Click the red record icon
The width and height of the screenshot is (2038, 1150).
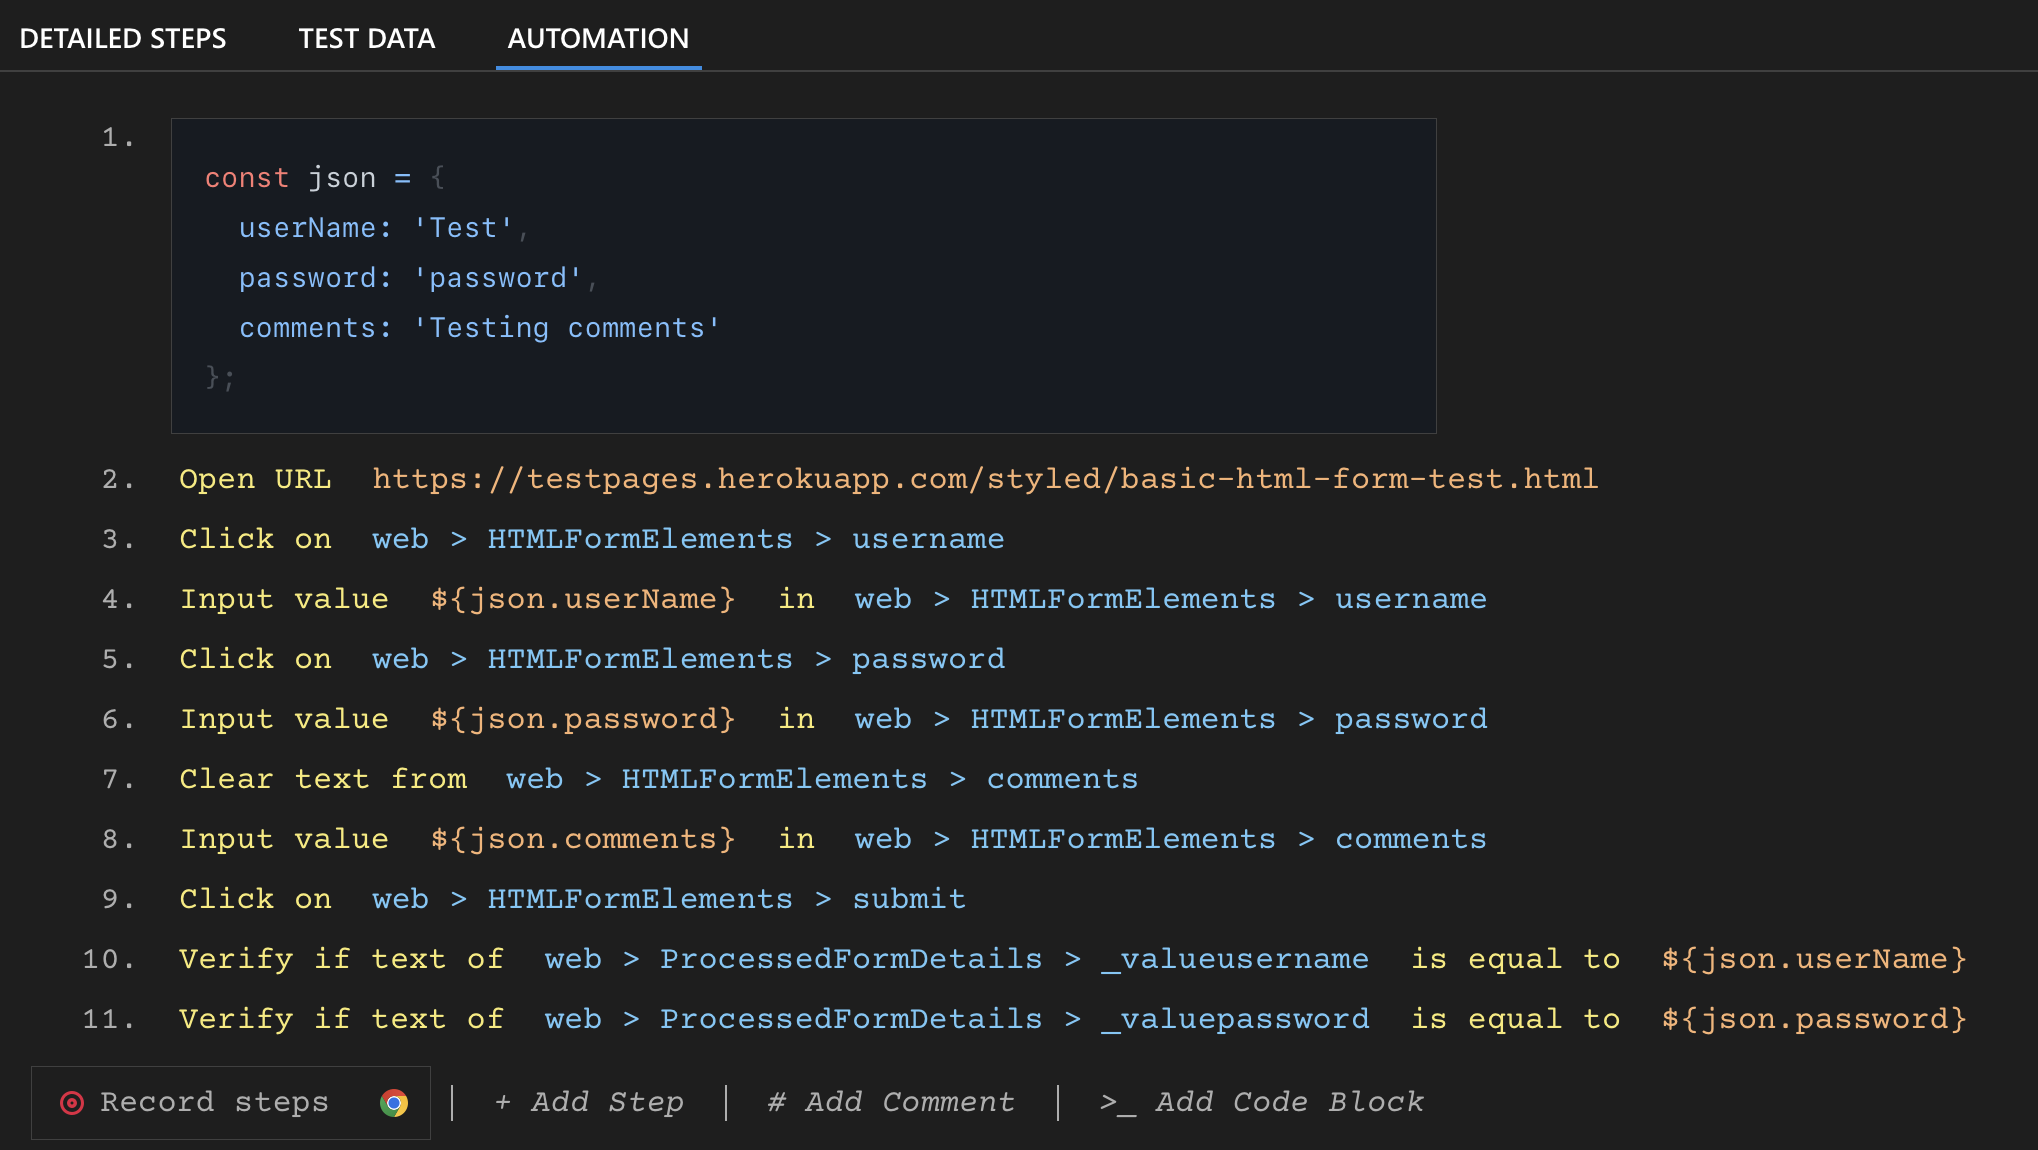pos(71,1102)
